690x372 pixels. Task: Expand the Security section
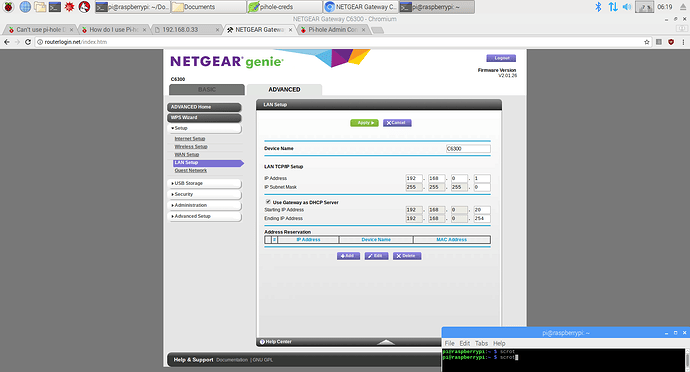(204, 194)
